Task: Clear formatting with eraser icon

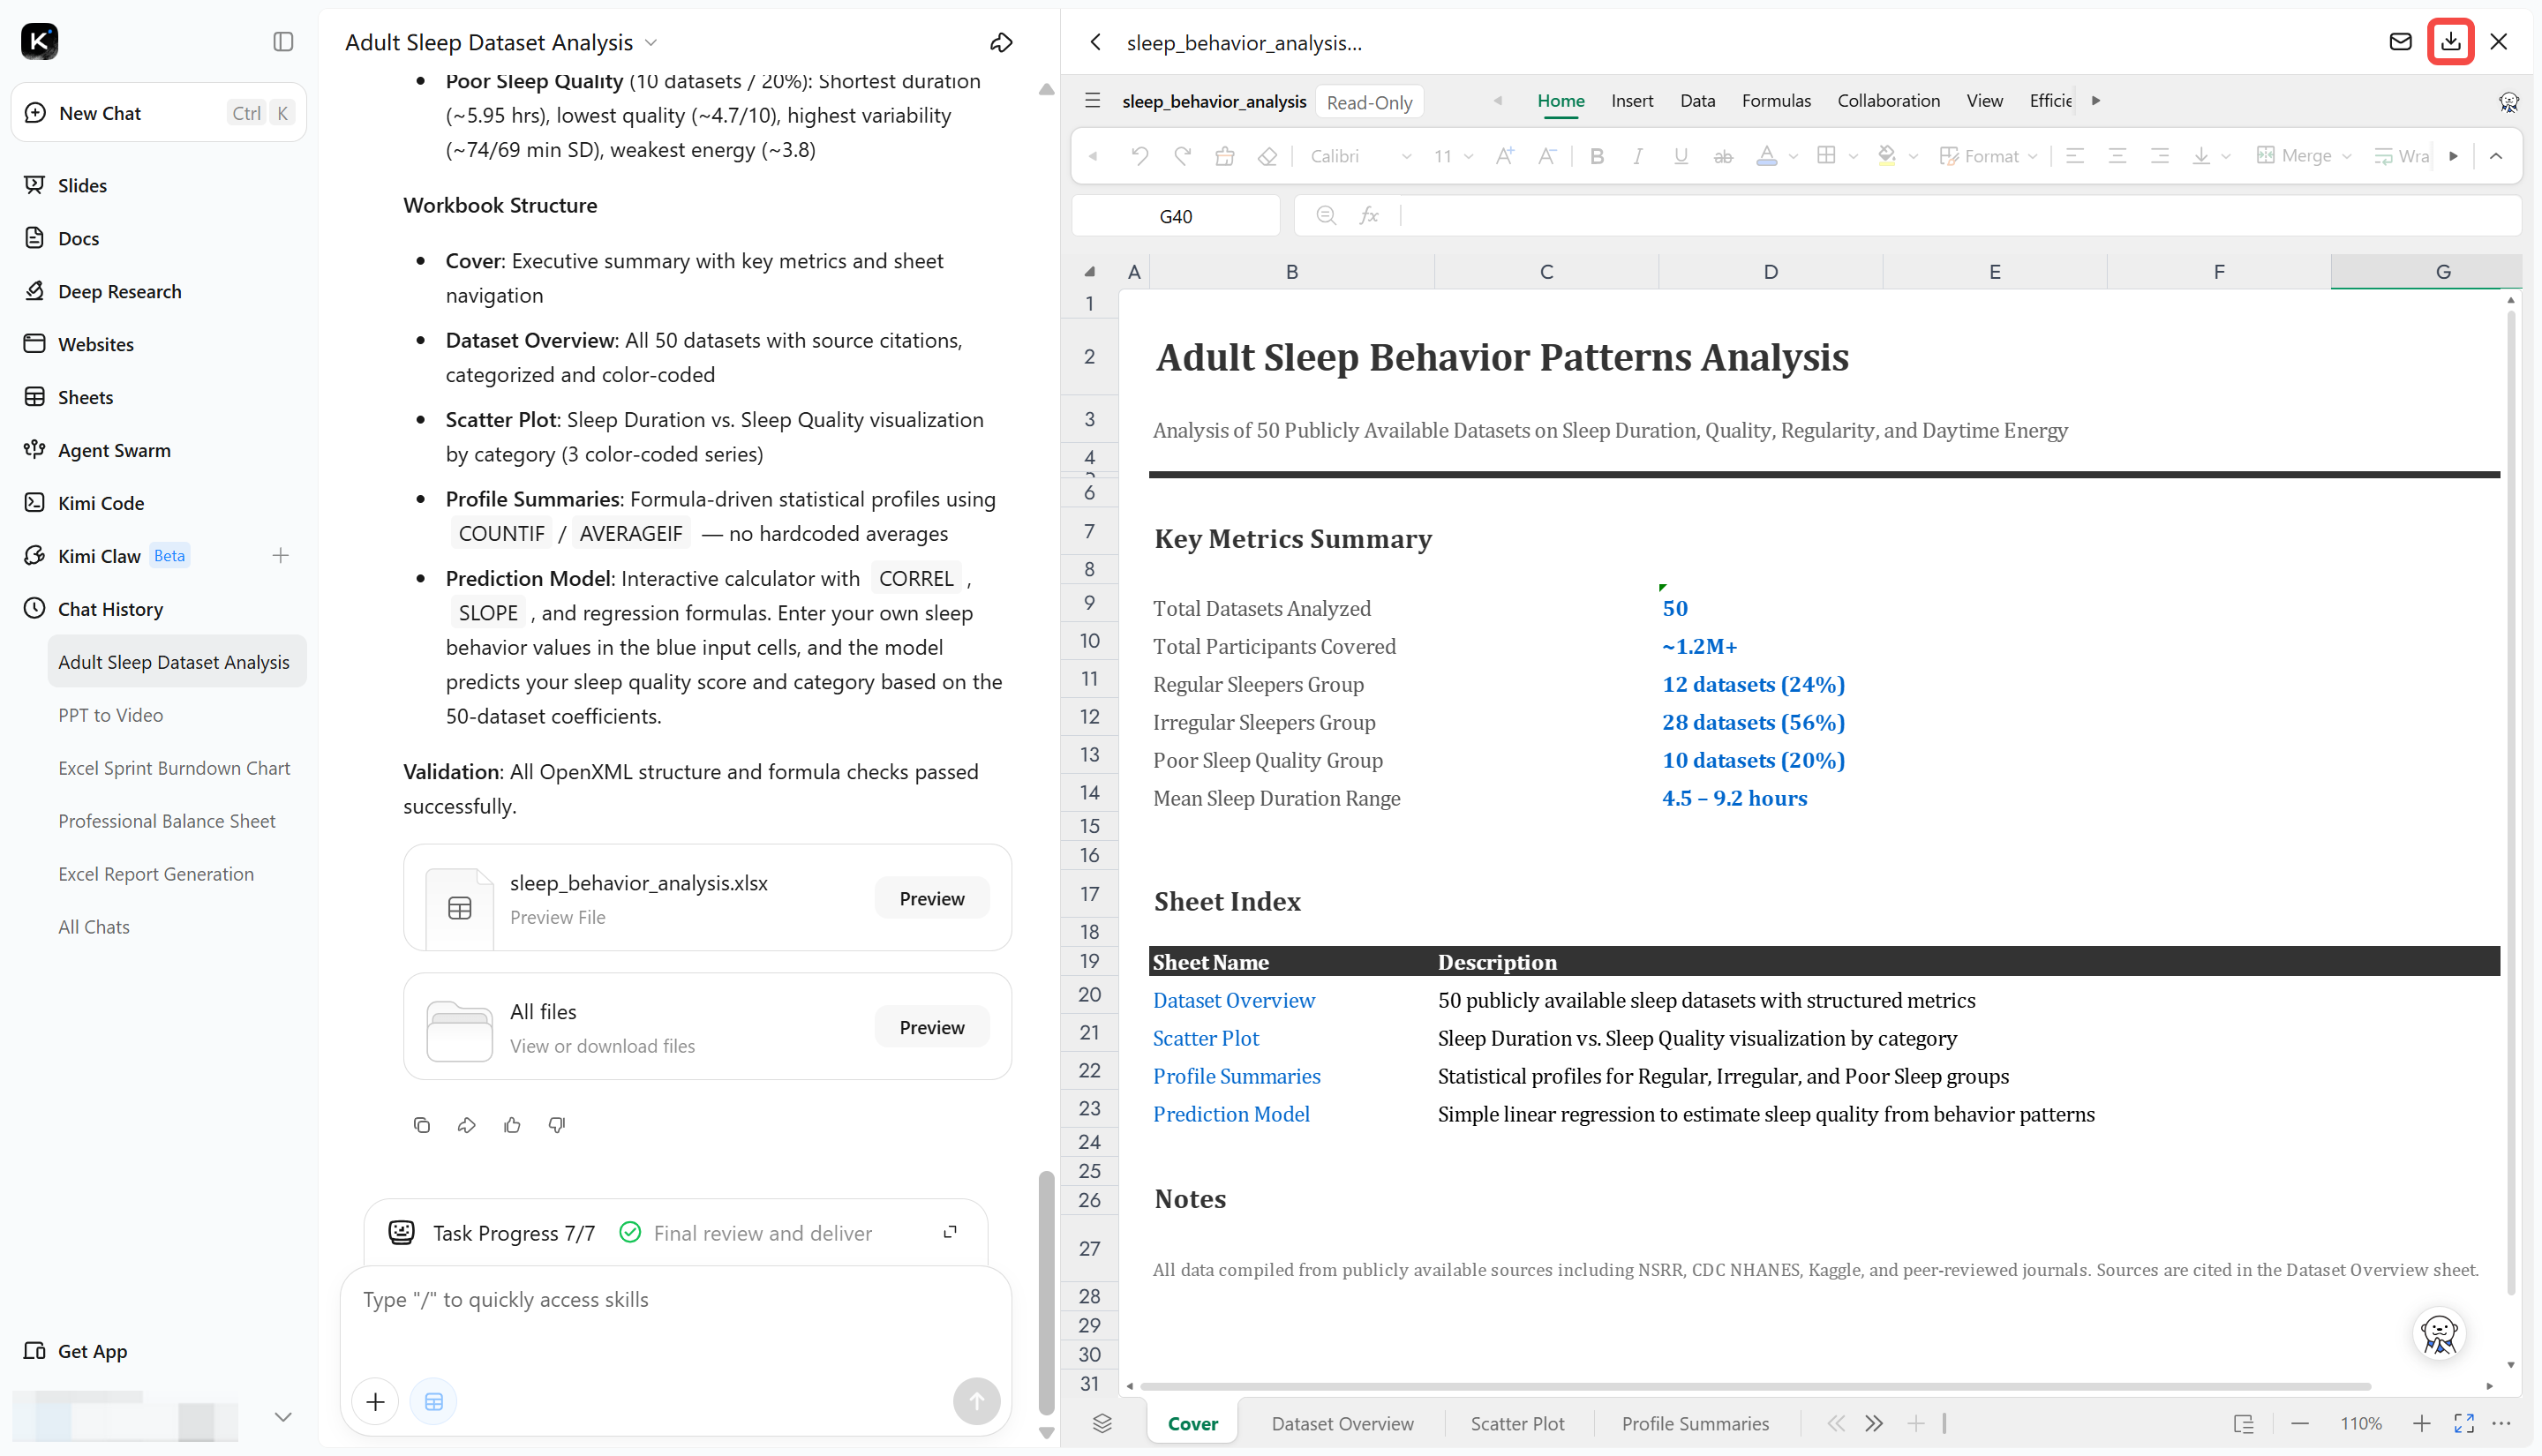Action: pos(1267,156)
